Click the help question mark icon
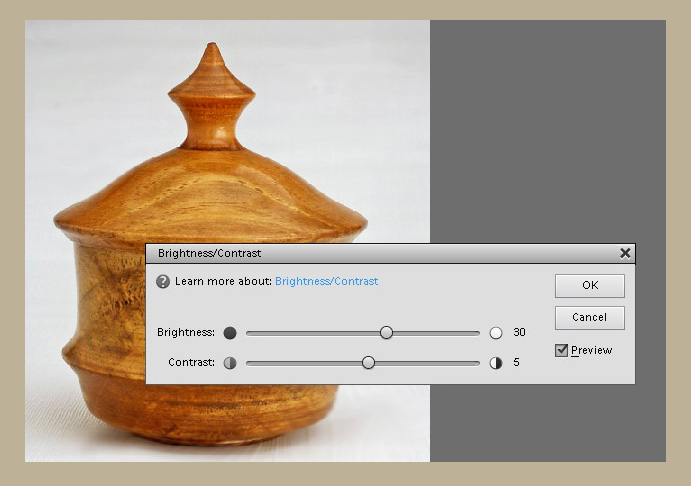The height and width of the screenshot is (486, 691). [x=163, y=282]
